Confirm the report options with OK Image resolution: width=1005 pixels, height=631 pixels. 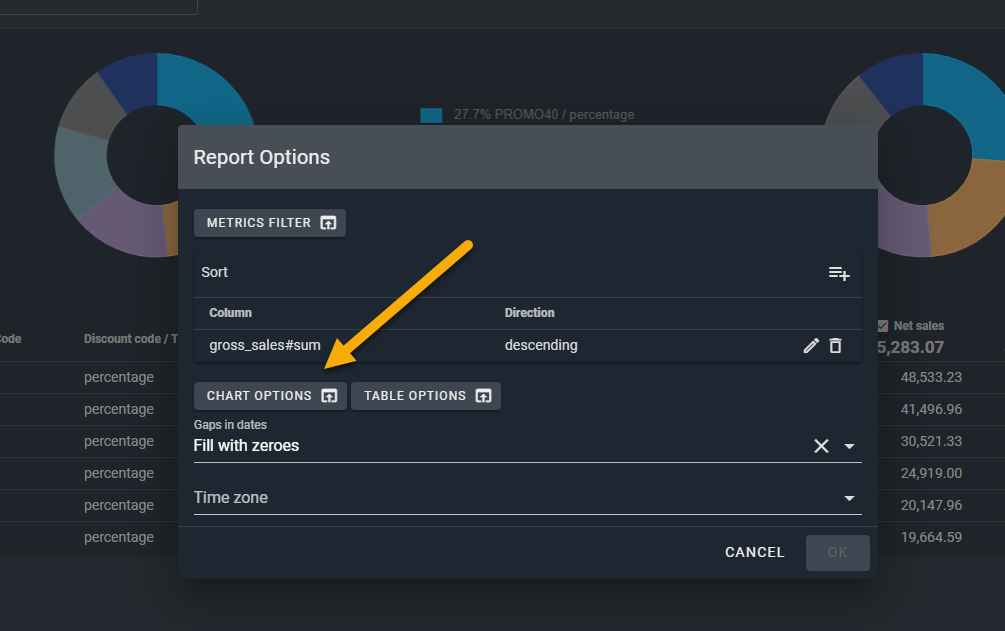point(837,553)
